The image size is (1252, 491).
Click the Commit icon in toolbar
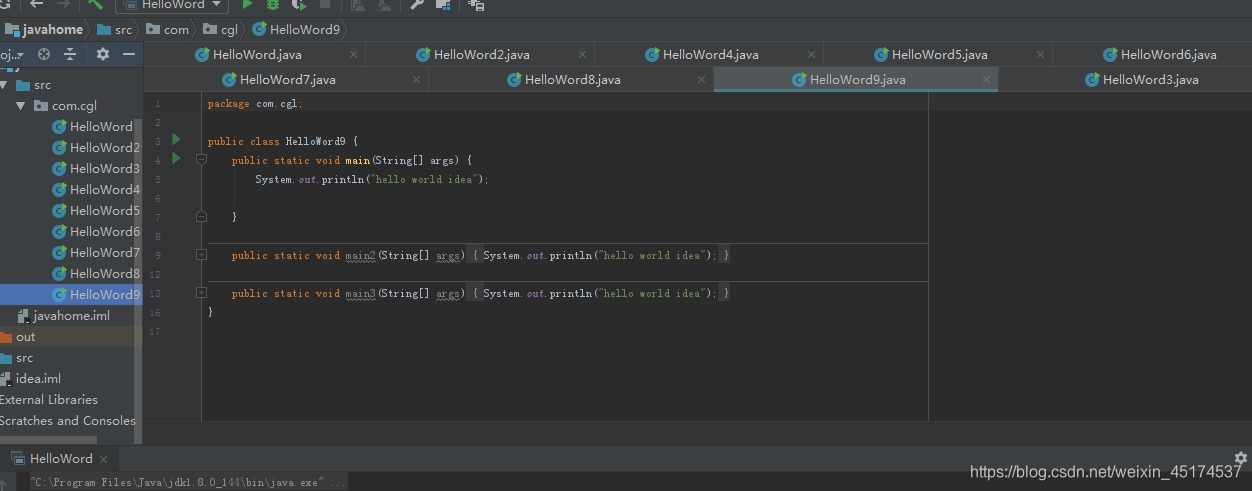tap(384, 5)
